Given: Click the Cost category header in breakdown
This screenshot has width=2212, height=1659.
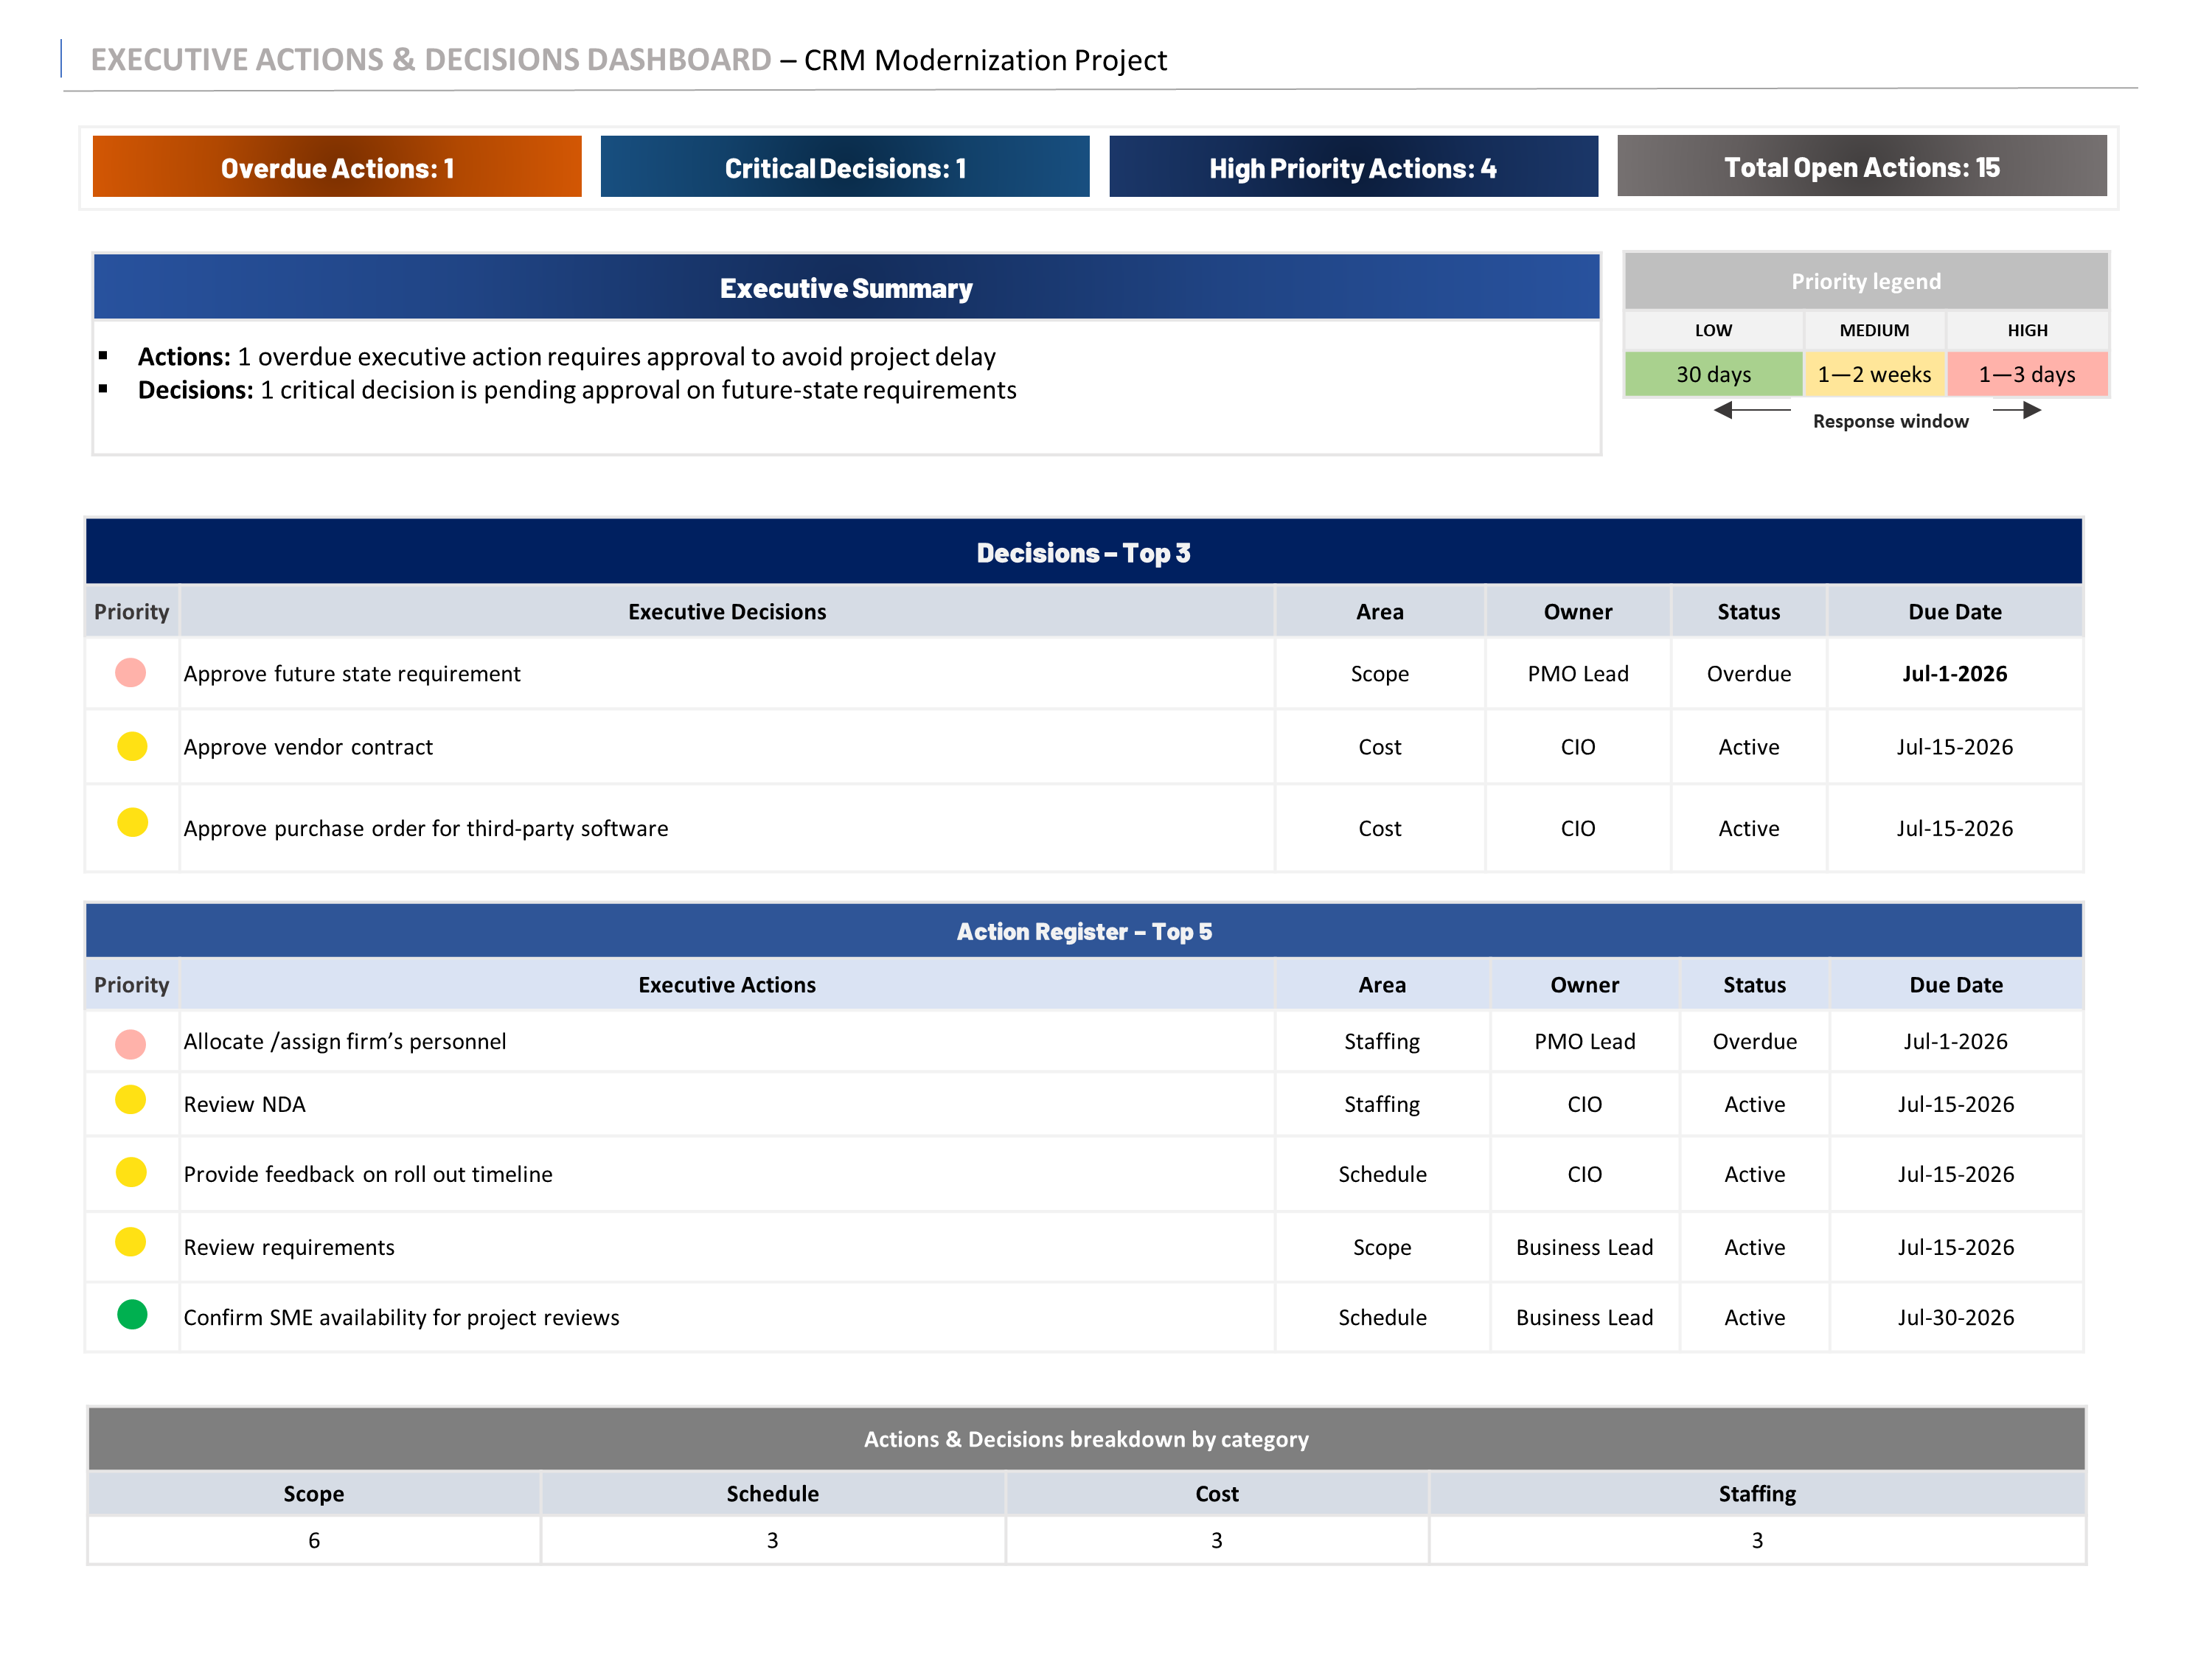Looking at the screenshot, I should 1216,1493.
